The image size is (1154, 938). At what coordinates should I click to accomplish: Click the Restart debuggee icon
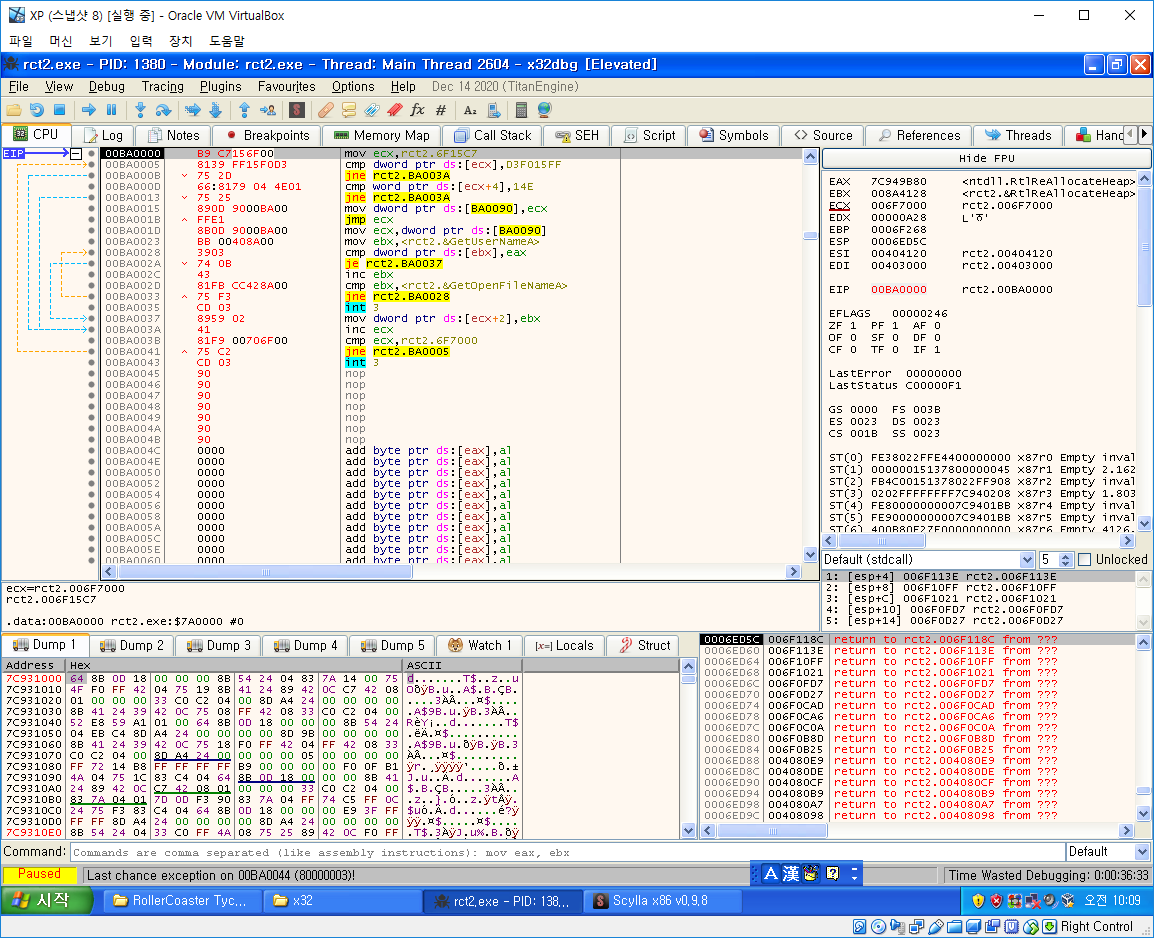[x=36, y=110]
